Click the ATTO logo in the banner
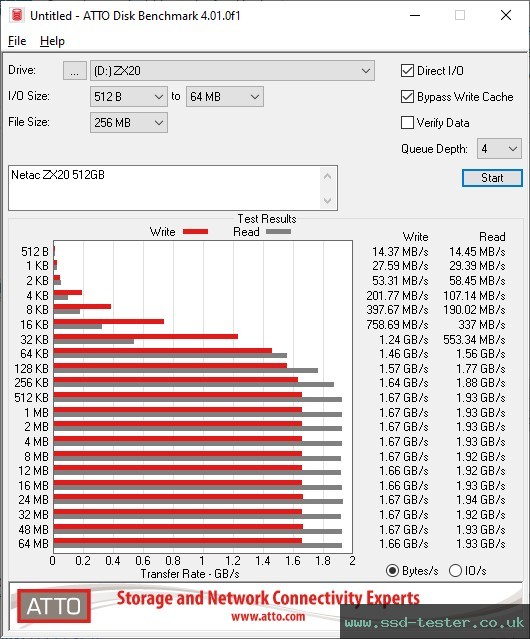The image size is (530, 639). pyautogui.click(x=54, y=606)
